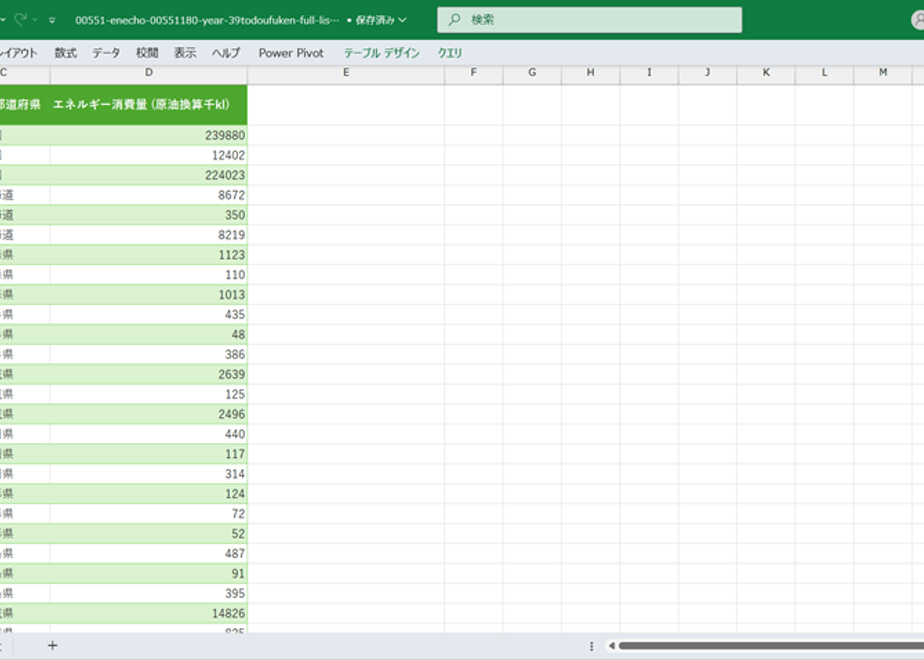Select cell with value 224023
Image resolution: width=924 pixels, height=660 pixels.
point(148,175)
